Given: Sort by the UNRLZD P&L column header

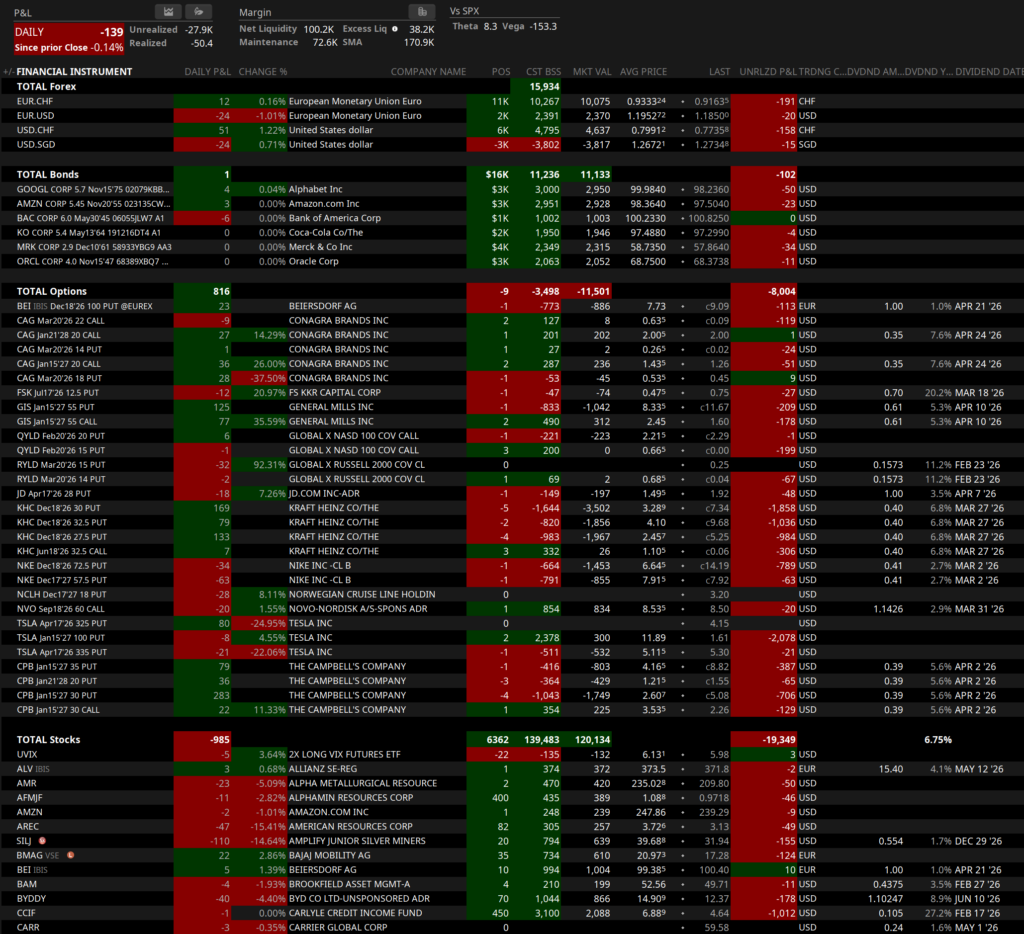Looking at the screenshot, I should (767, 72).
